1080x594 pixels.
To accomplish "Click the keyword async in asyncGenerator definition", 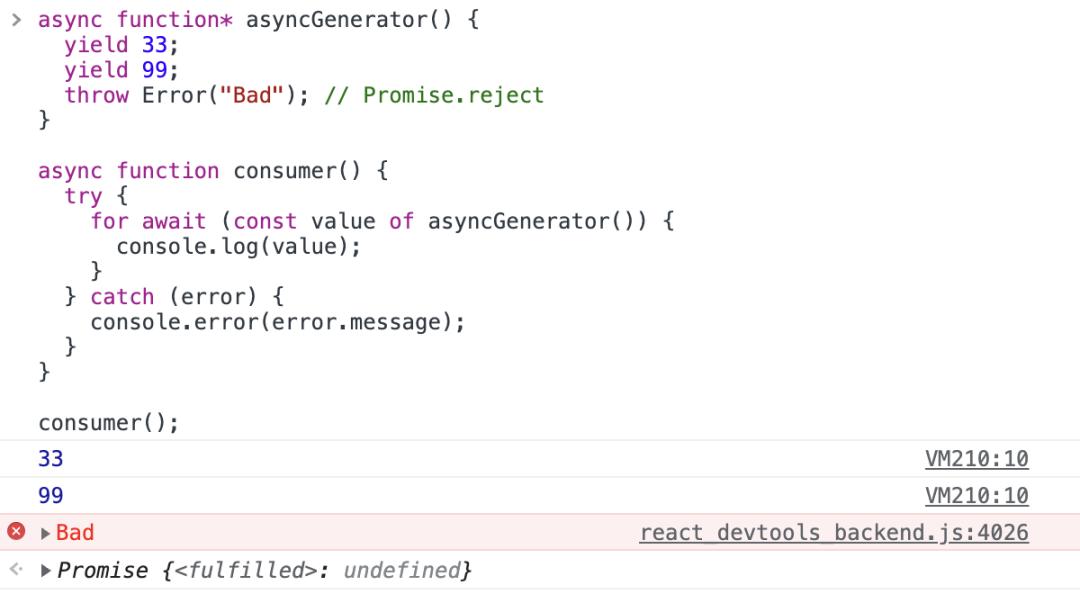I will [70, 19].
